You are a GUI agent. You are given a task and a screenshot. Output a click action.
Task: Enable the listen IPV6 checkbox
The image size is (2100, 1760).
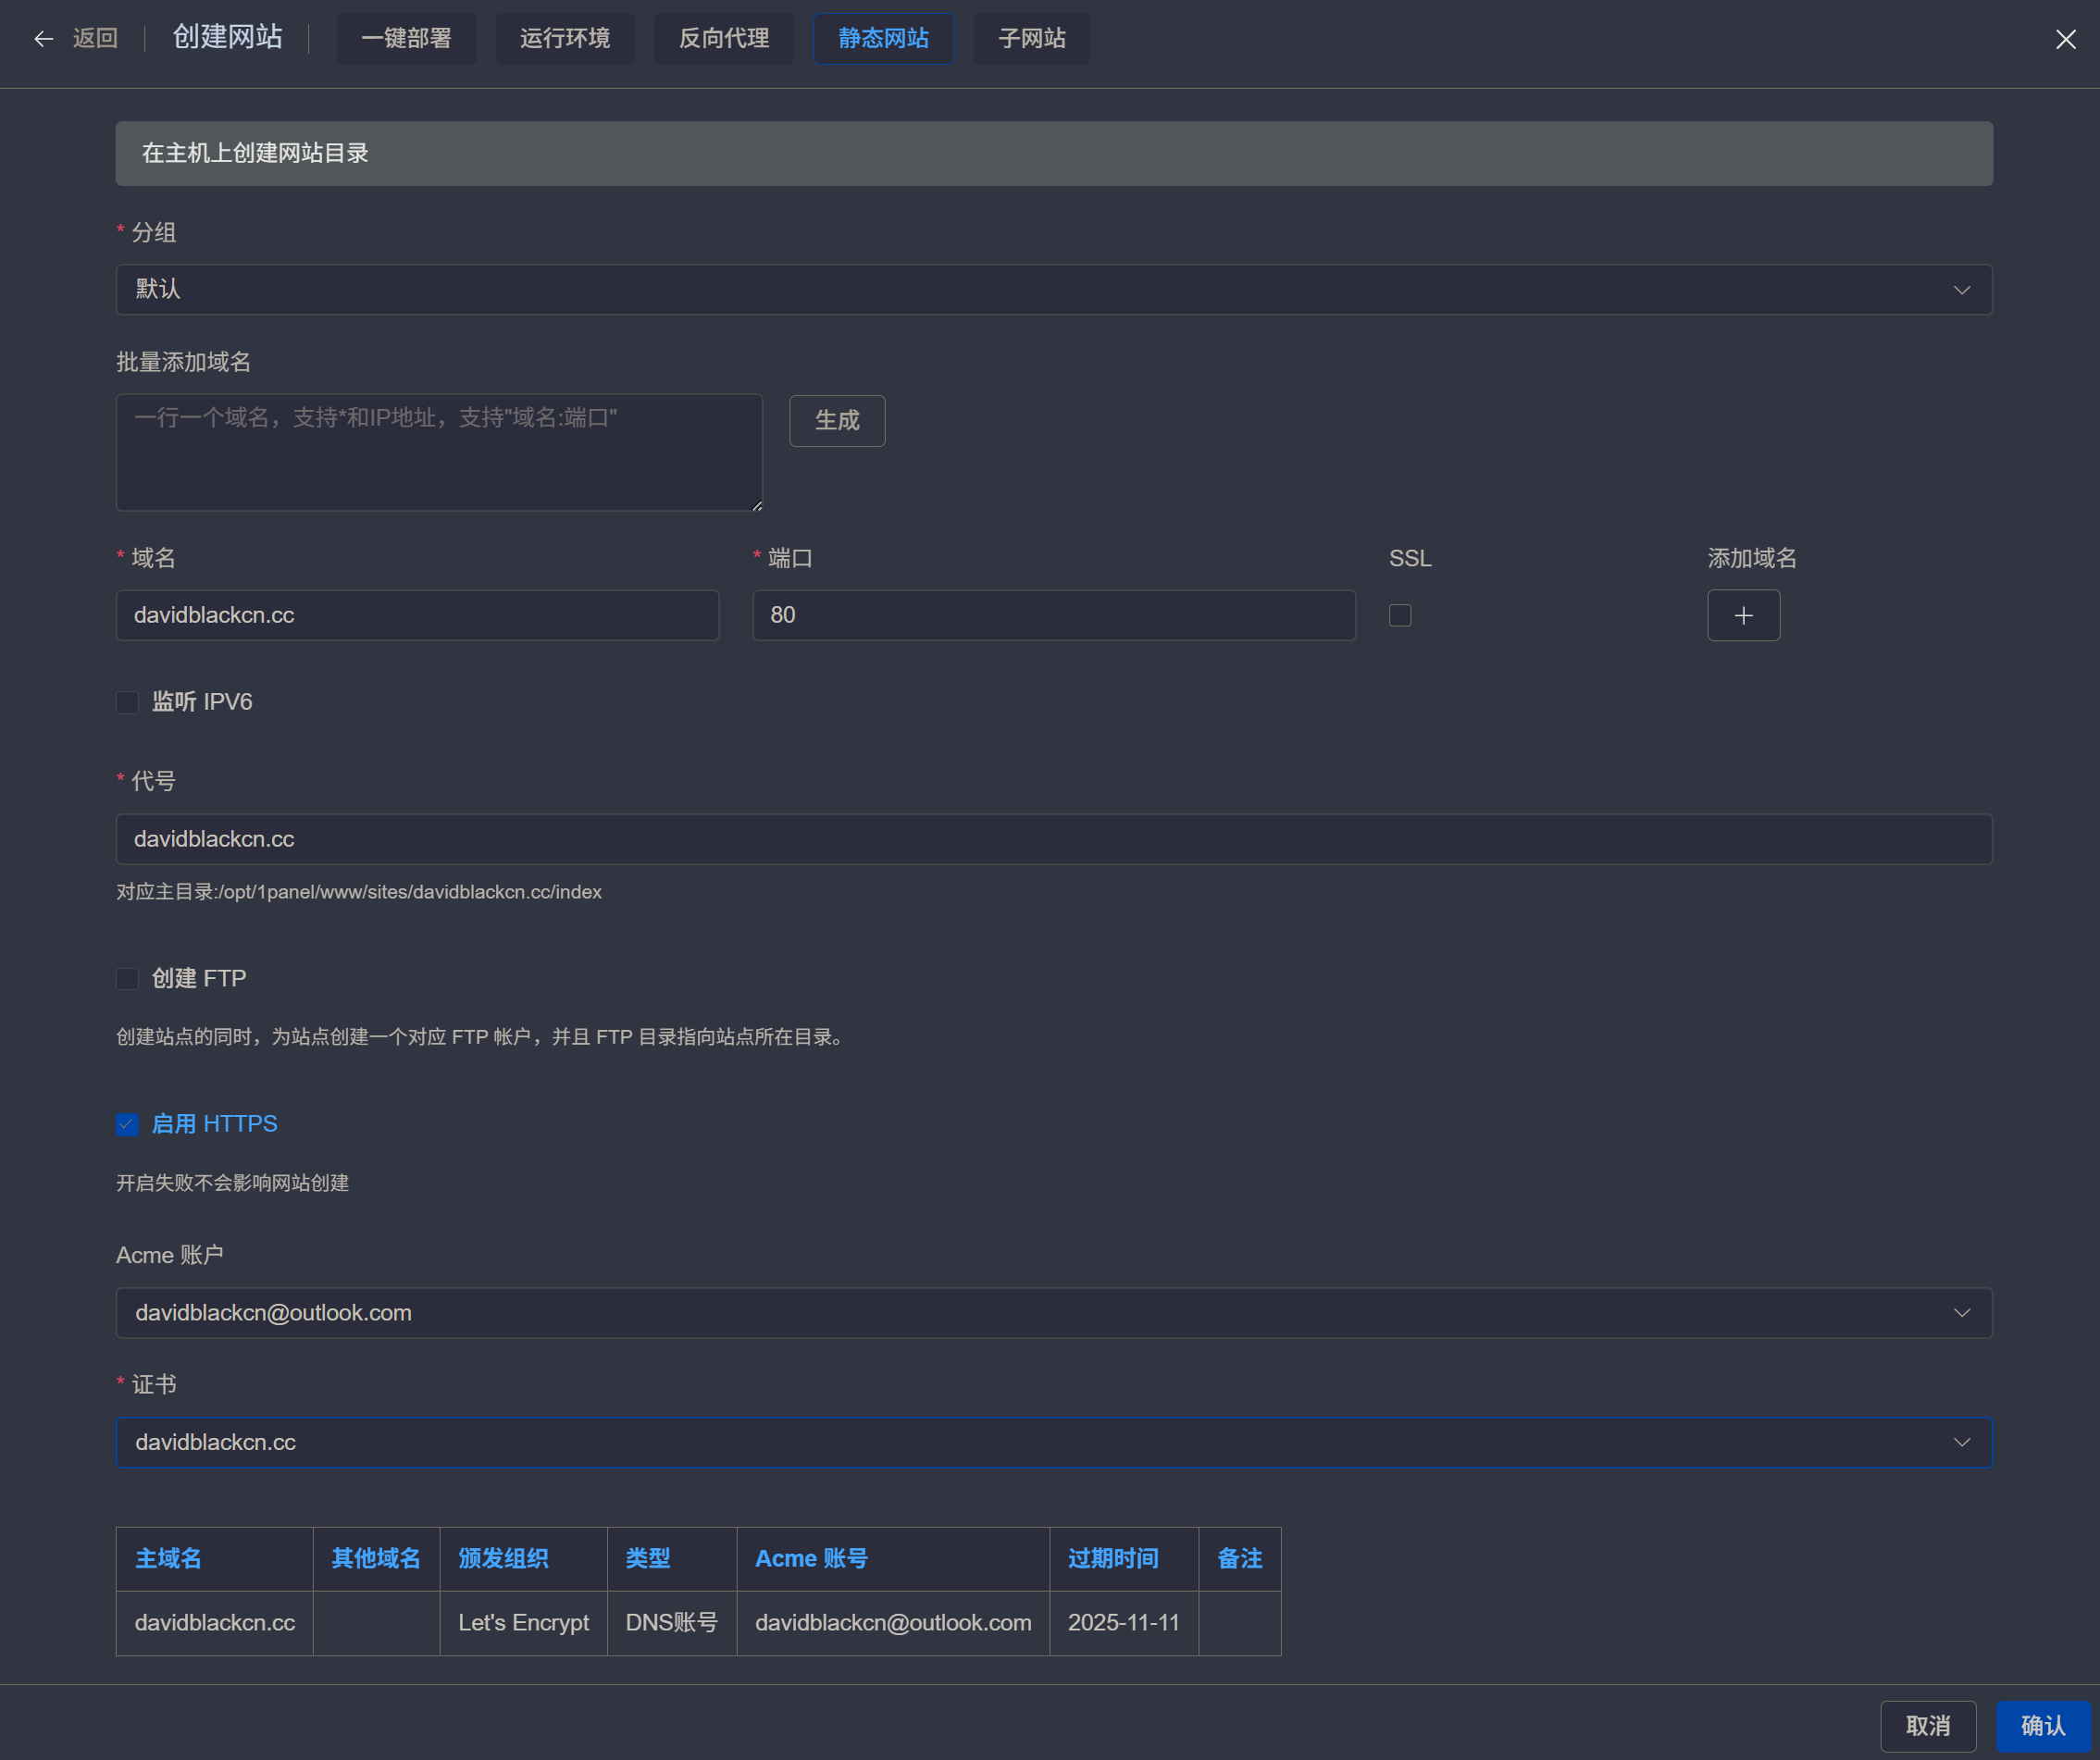tap(127, 702)
